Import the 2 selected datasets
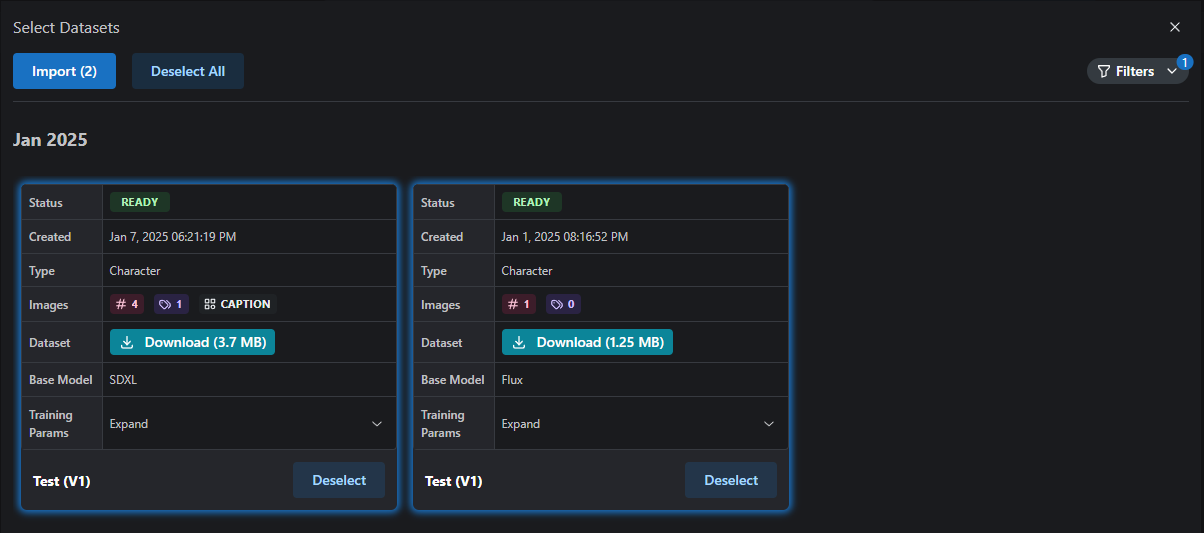This screenshot has width=1204, height=533. pos(64,71)
